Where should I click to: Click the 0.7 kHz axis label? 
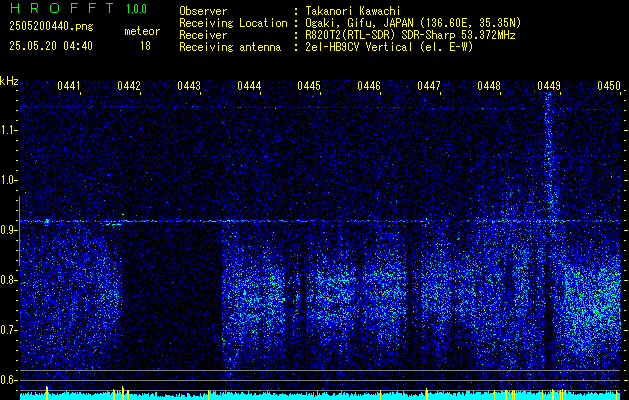click(8, 330)
